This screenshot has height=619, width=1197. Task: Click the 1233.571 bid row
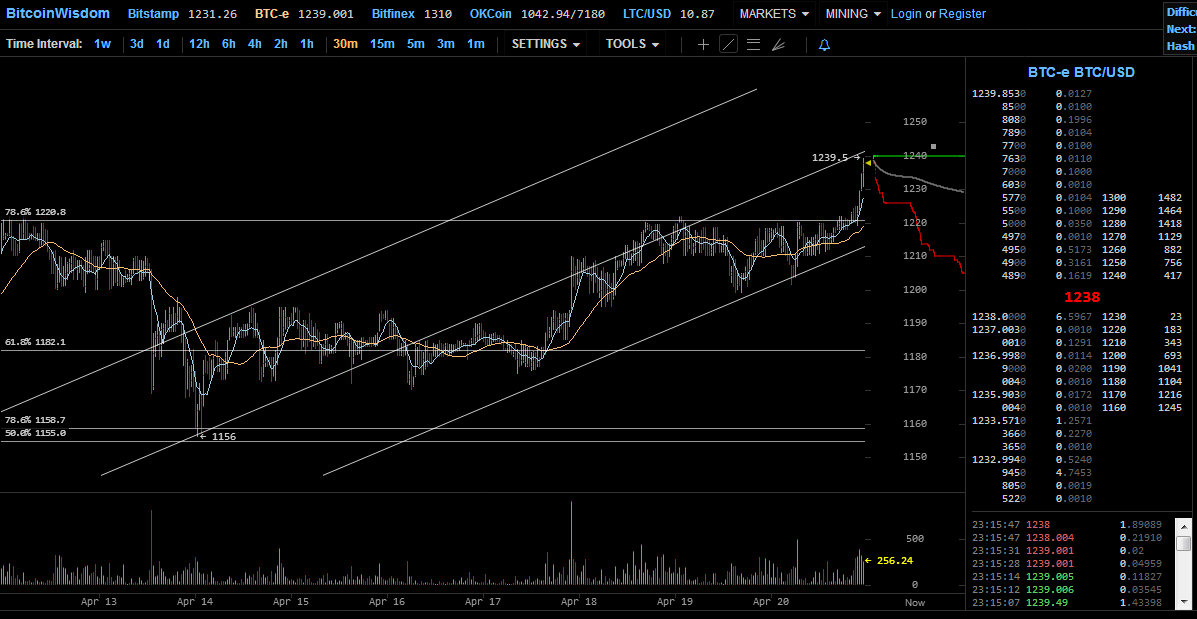[1032, 421]
